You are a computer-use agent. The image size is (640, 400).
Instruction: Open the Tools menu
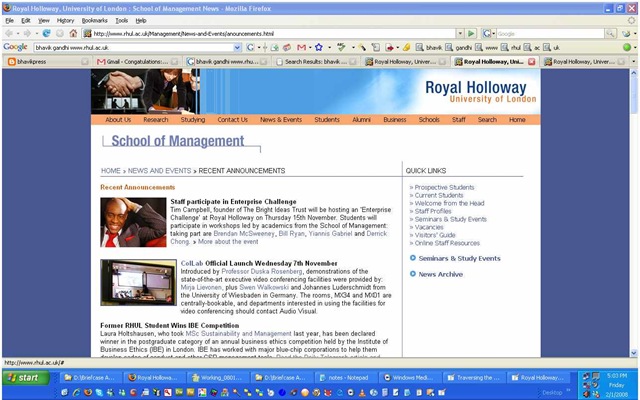(122, 20)
